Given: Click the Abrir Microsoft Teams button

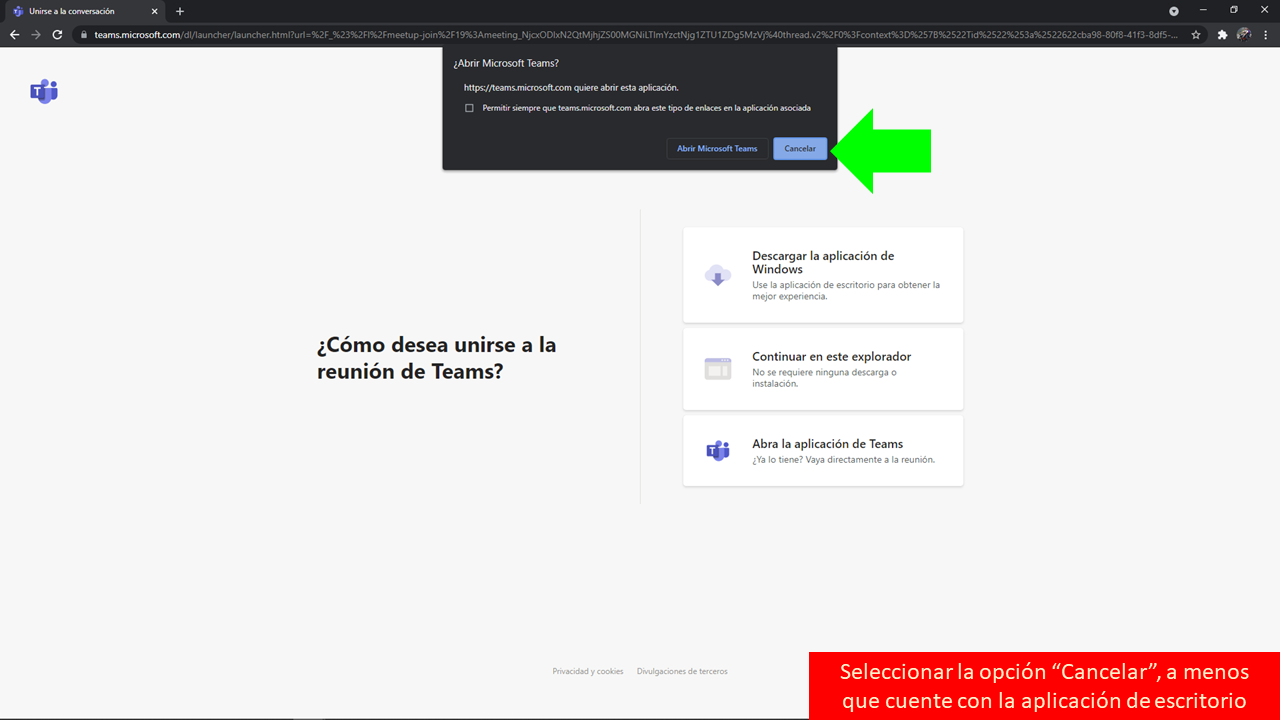Looking at the screenshot, I should [717, 149].
